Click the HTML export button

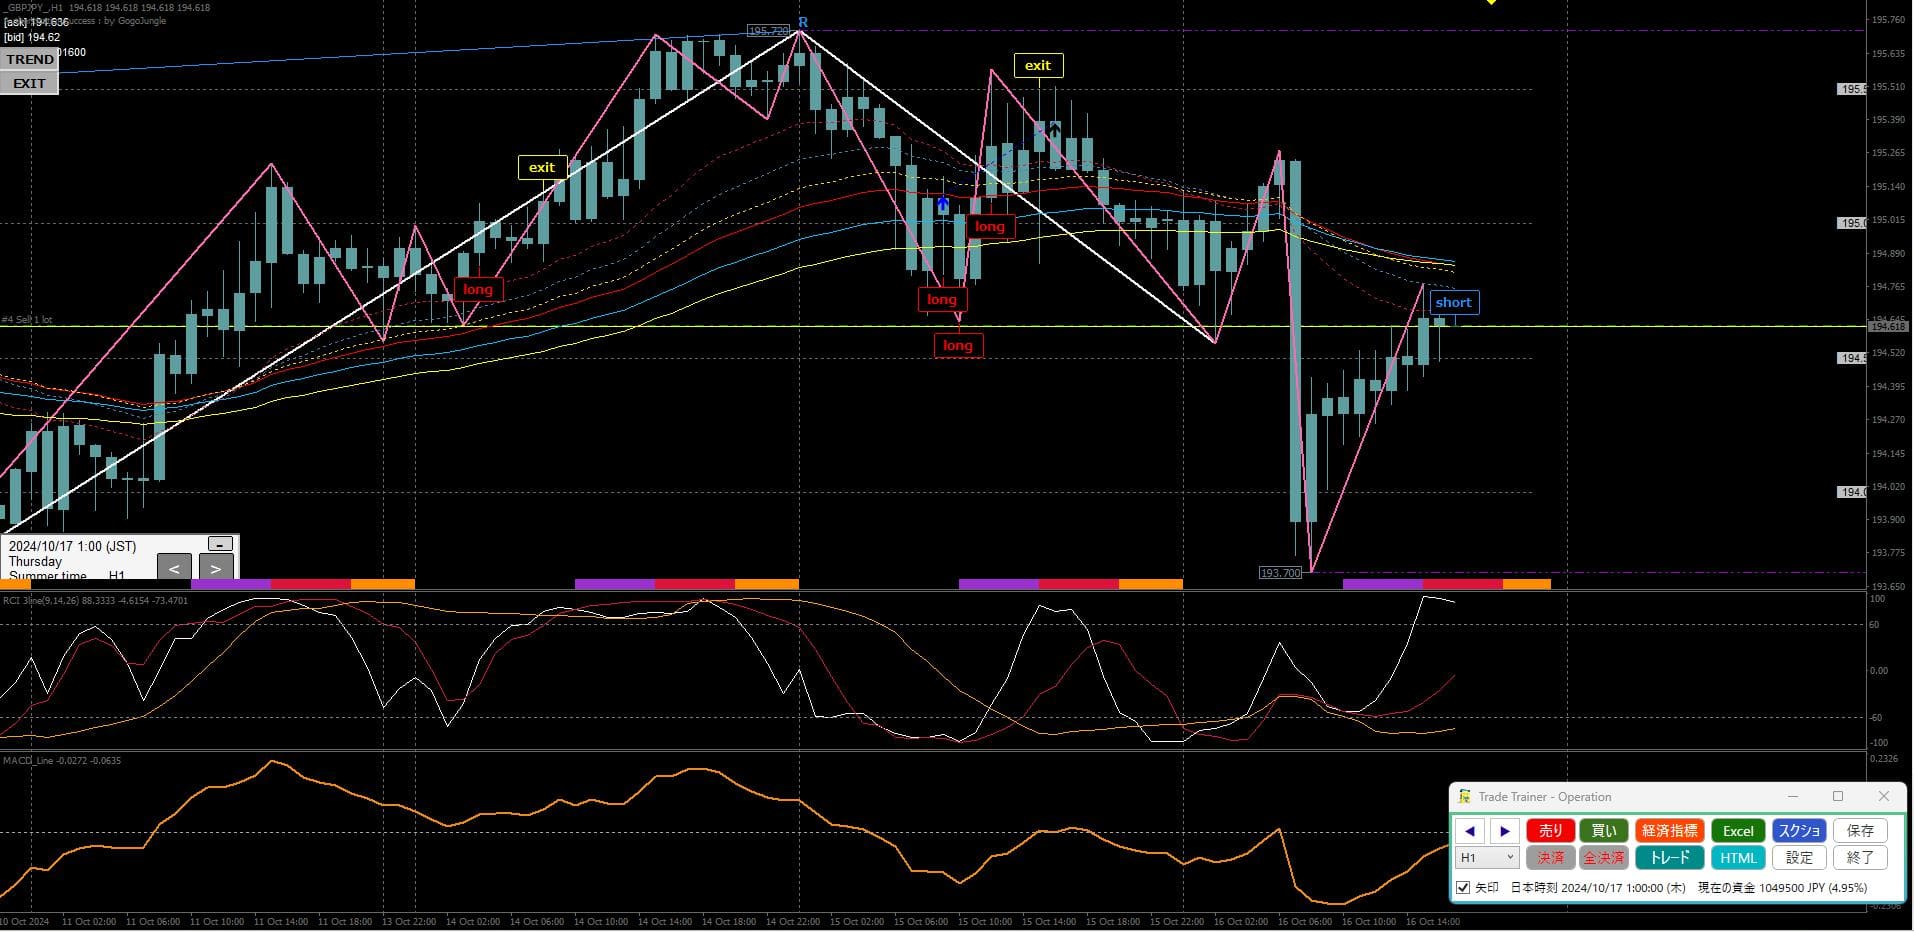pos(1737,858)
